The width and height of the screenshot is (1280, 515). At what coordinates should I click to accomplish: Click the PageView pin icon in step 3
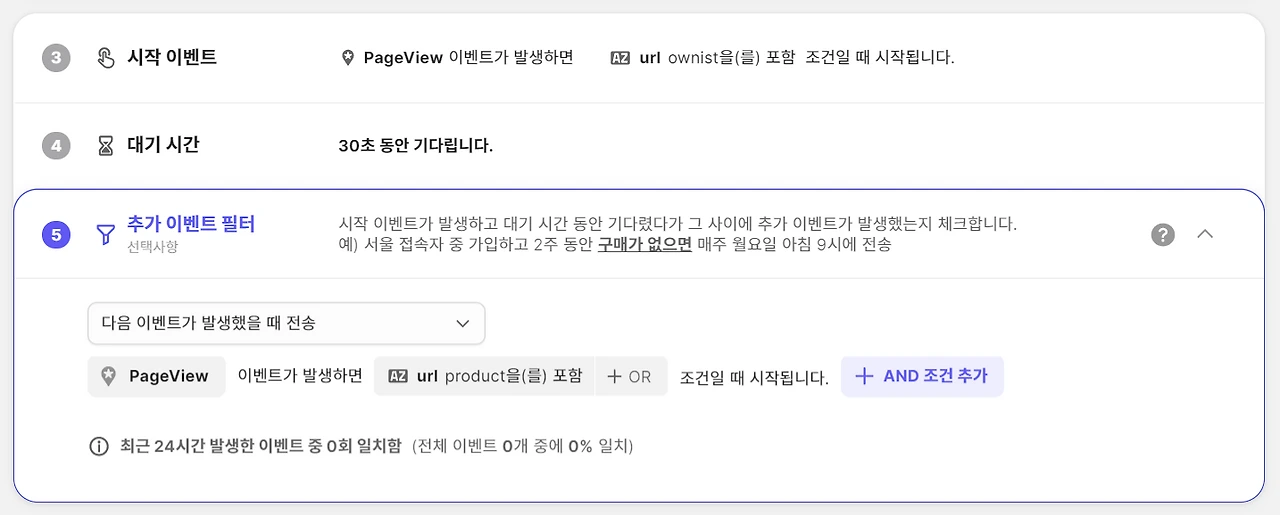347,58
